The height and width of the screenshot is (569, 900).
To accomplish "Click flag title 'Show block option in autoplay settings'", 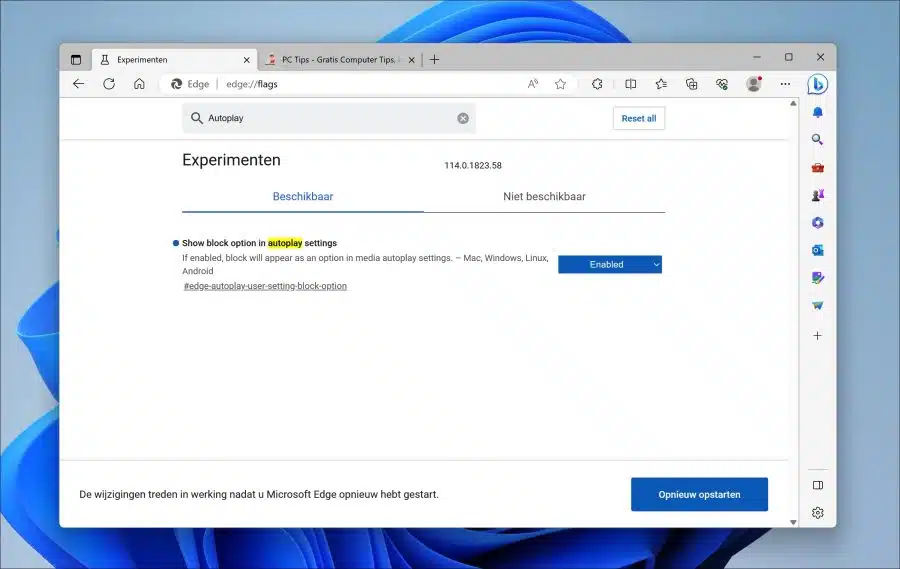I will pyautogui.click(x=259, y=243).
